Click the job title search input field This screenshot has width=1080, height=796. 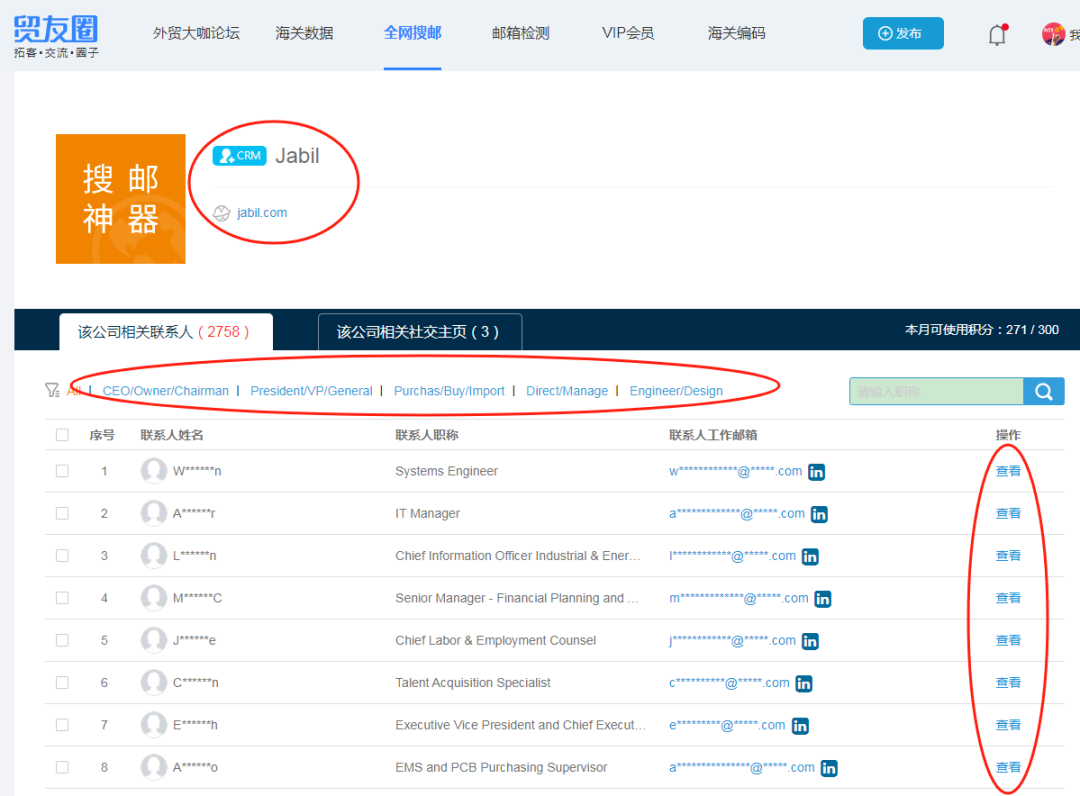935,392
